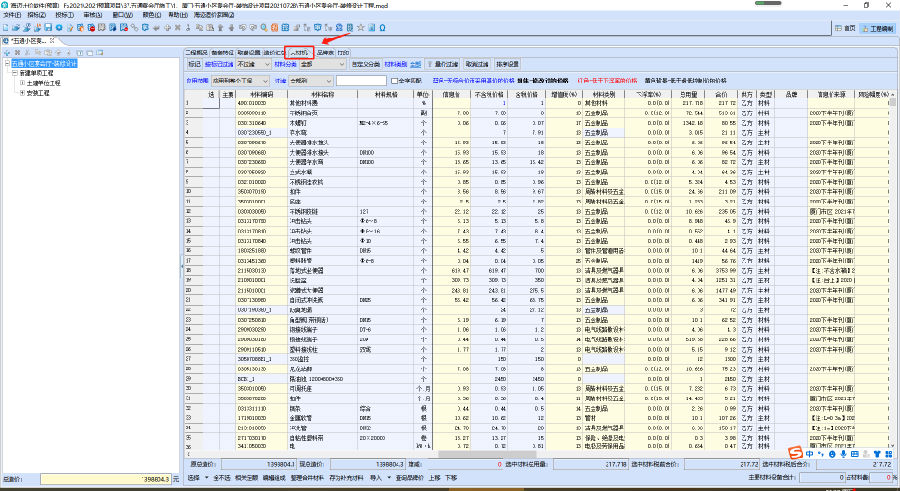The height and width of the screenshot is (491, 900).
Task: Click the 首页 home button top right
Action: 845,28
